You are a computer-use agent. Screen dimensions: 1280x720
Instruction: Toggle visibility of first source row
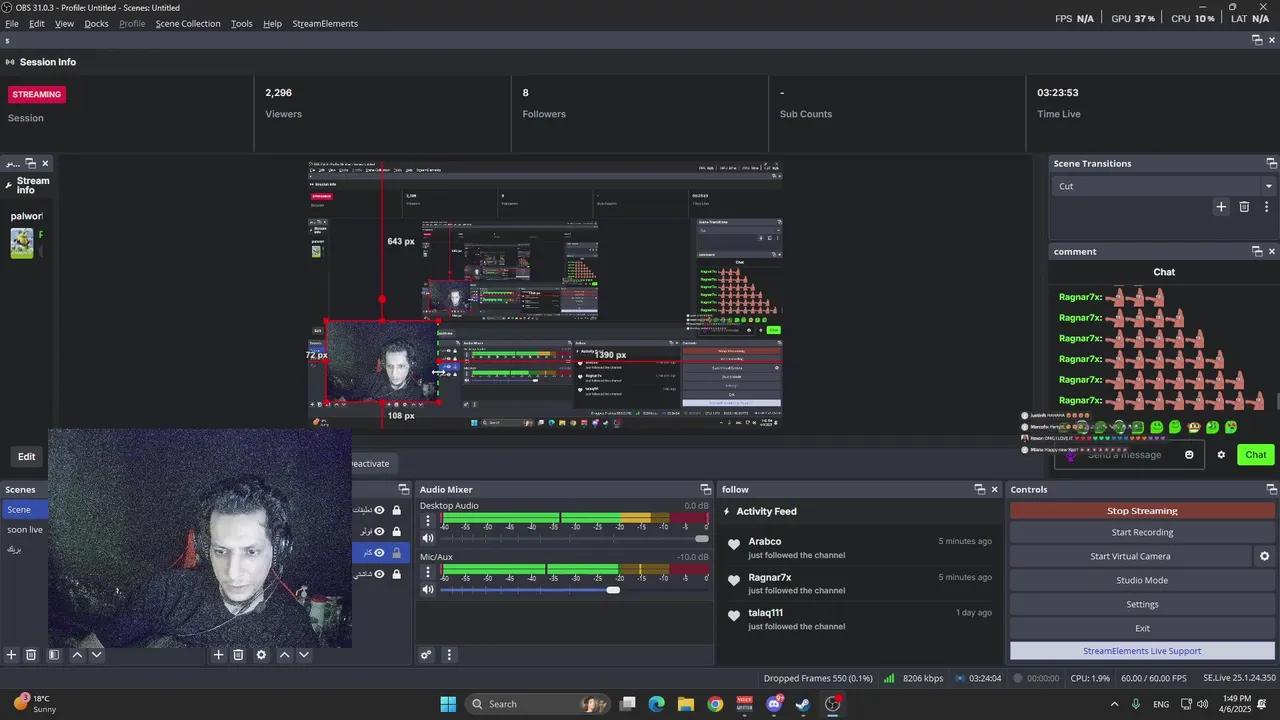coord(379,510)
